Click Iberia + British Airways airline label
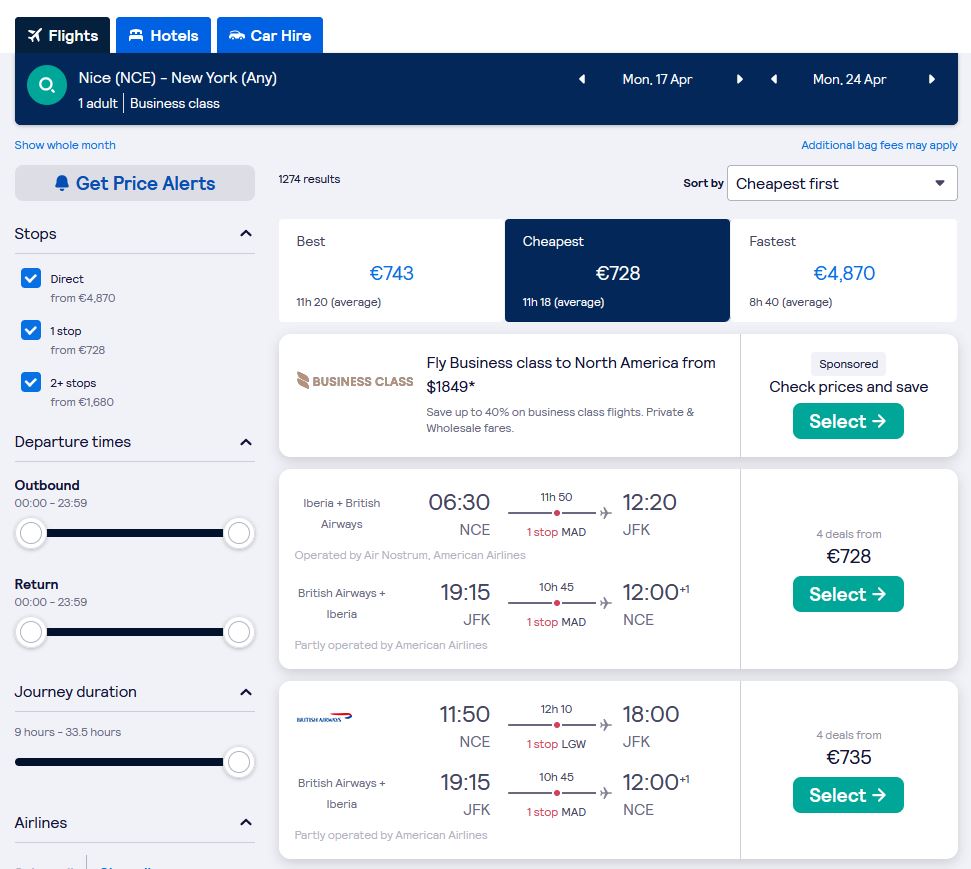Viewport: 971px width, 869px height. 342,513
